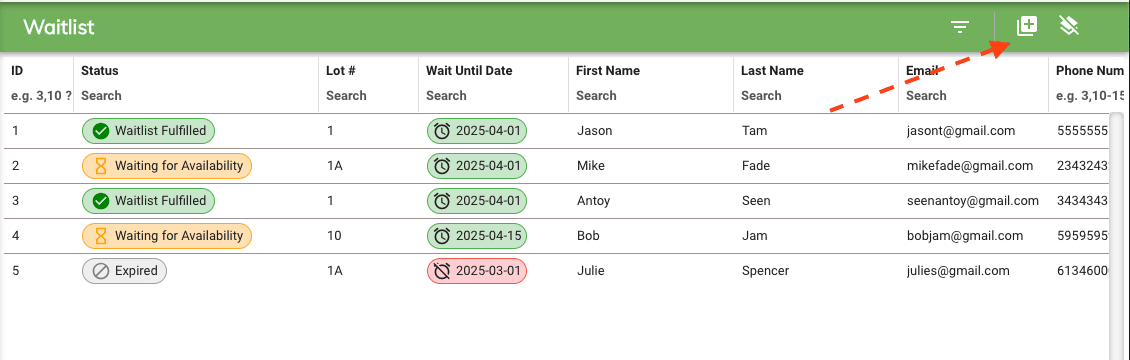
Task: Focus the Status search field
Action: [x=196, y=96]
